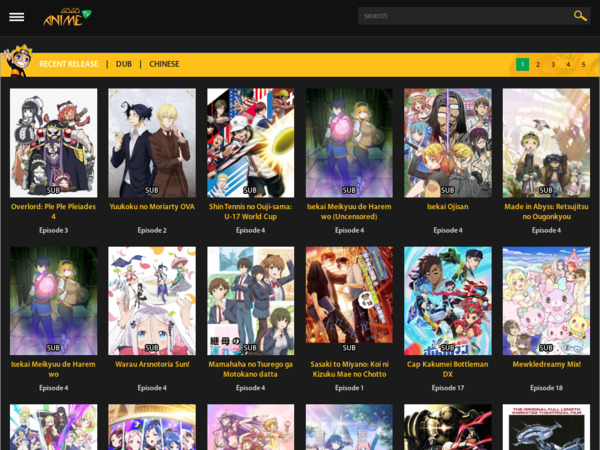Click Made in Abyss: Retsujitsu title
Image resolution: width=600 pixels, height=450 pixels.
coord(546,212)
